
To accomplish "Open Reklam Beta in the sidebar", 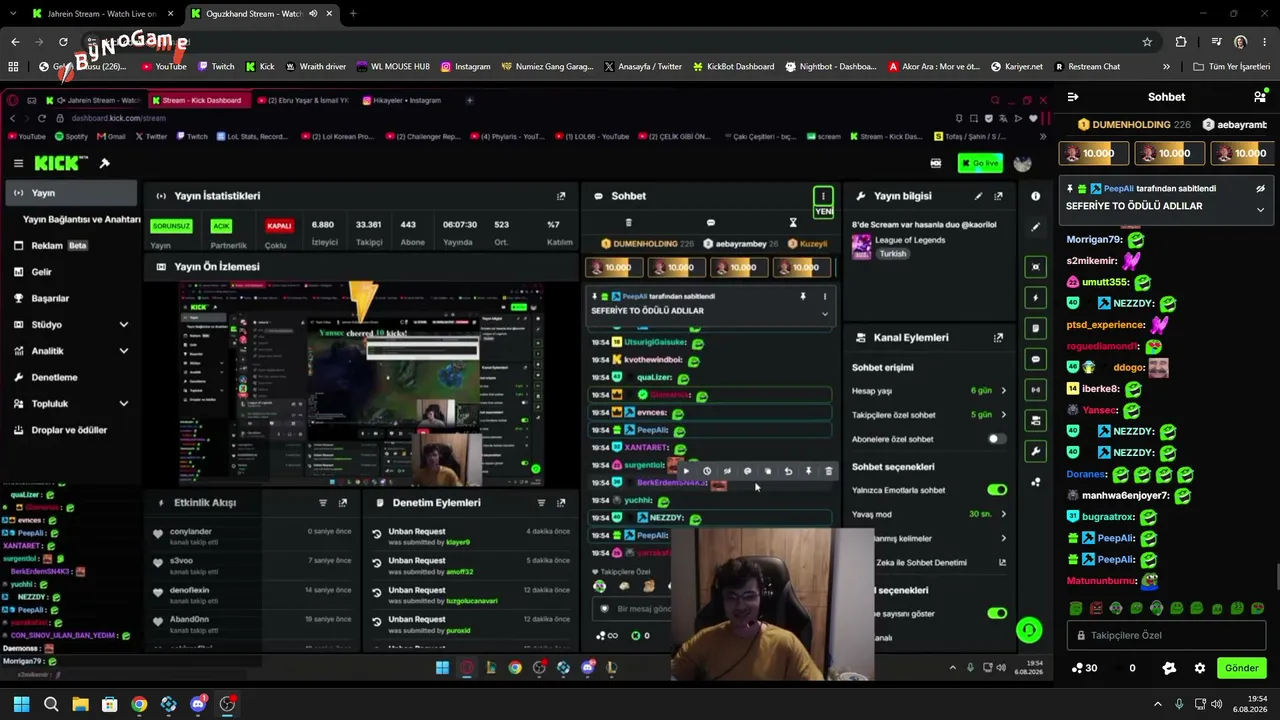I will [x=72, y=245].
